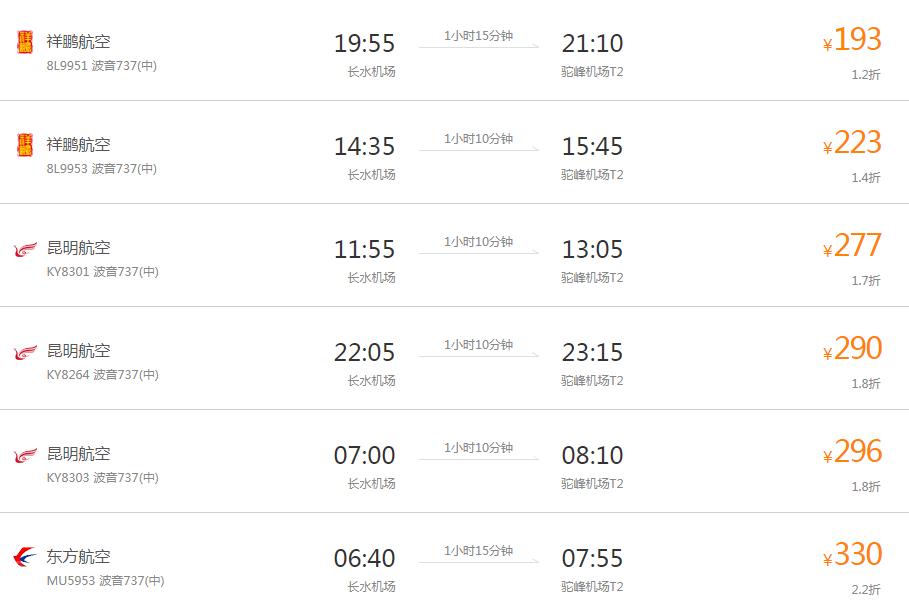Screen dimensions: 909x614
Task: Open the 东方航空 airline name link
Action: (x=79, y=557)
